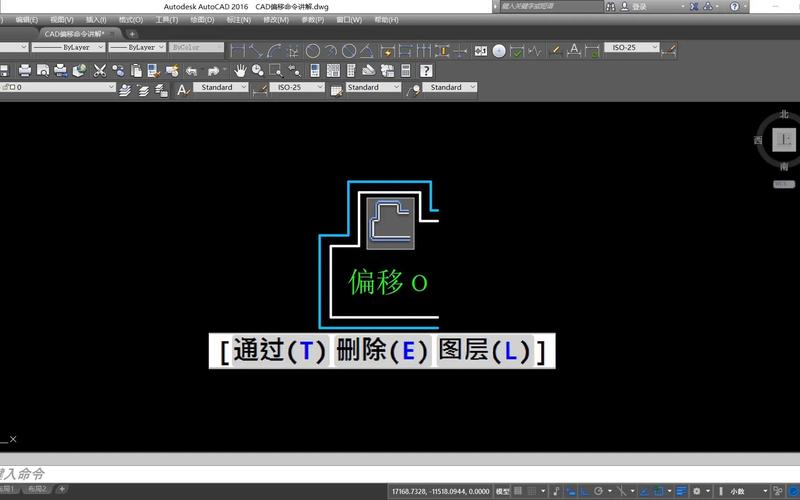
Task: Open the 修改(M) menu
Action: pos(275,19)
